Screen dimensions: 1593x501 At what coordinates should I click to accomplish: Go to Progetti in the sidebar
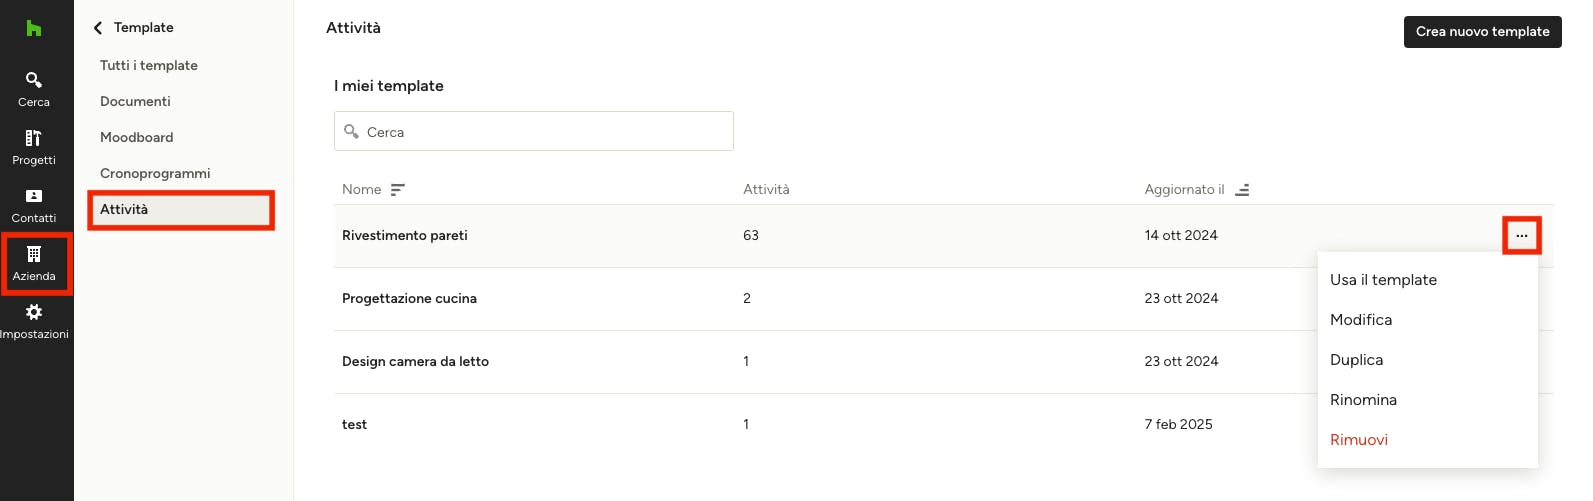[34, 147]
